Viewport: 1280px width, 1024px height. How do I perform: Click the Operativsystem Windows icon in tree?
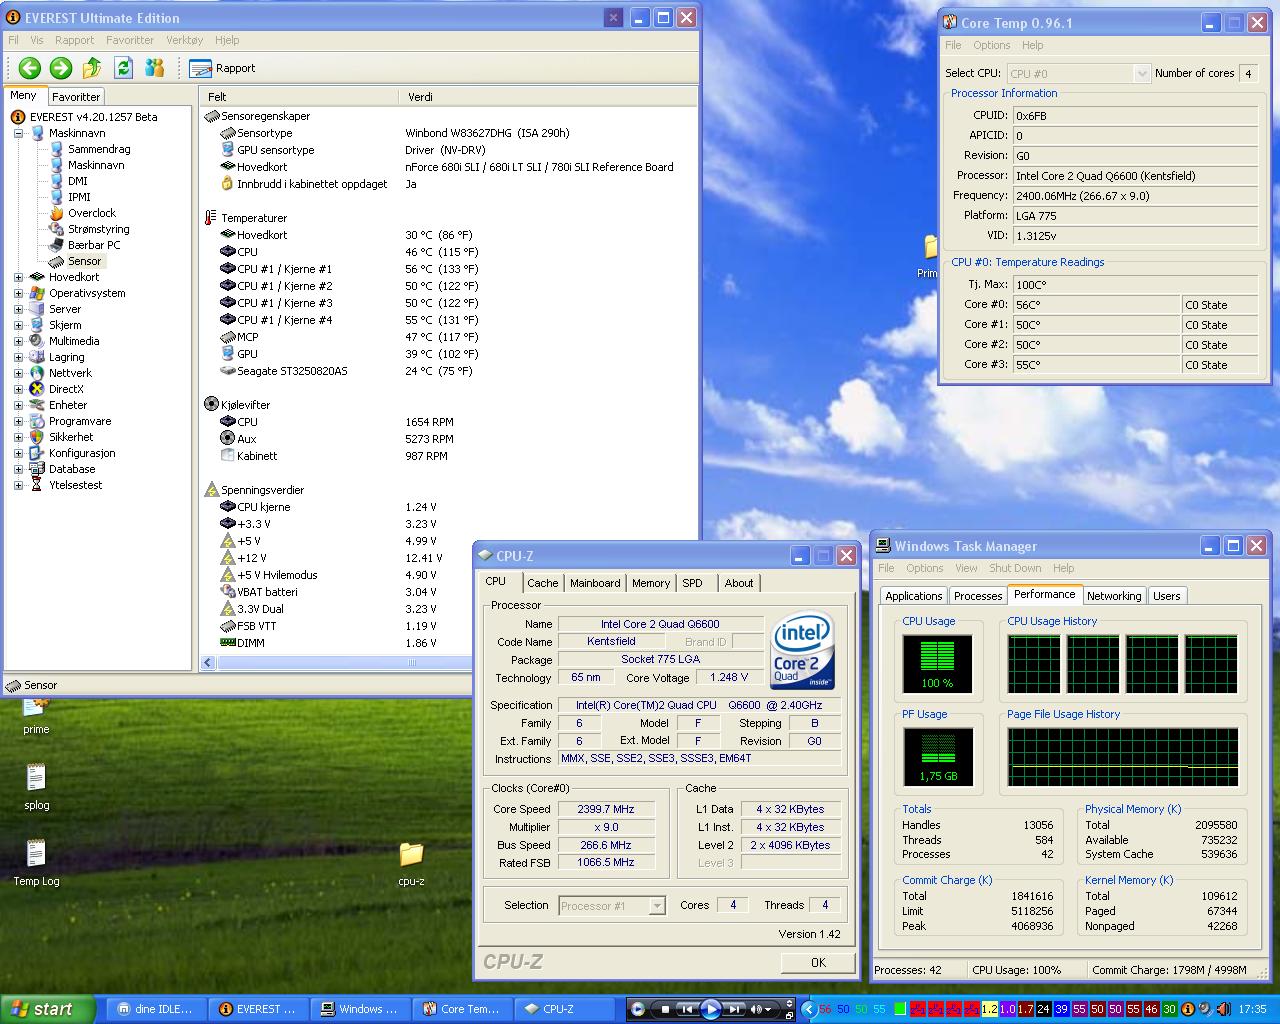(x=38, y=293)
